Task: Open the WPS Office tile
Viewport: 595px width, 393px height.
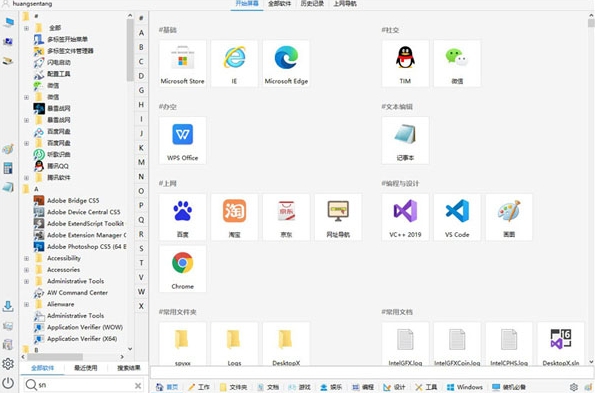Action: pyautogui.click(x=183, y=140)
